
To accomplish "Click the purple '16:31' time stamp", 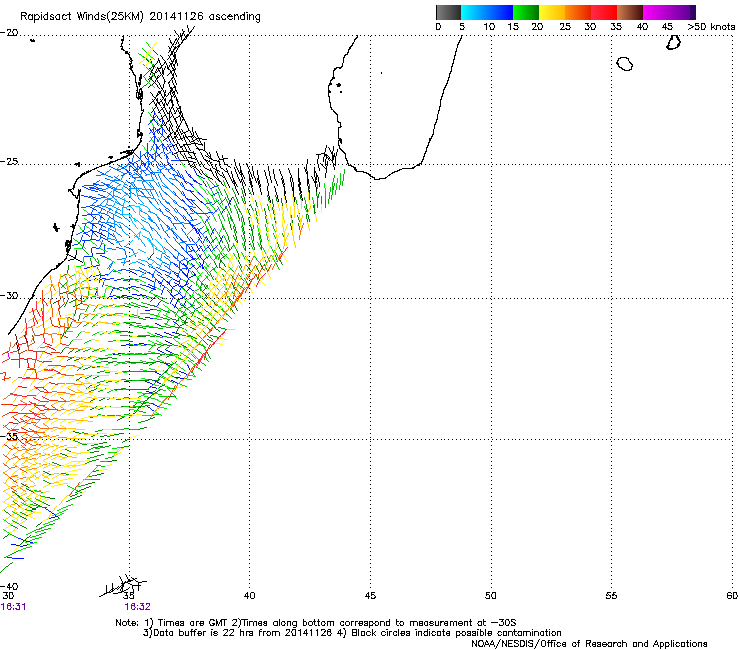I will pos(13,607).
